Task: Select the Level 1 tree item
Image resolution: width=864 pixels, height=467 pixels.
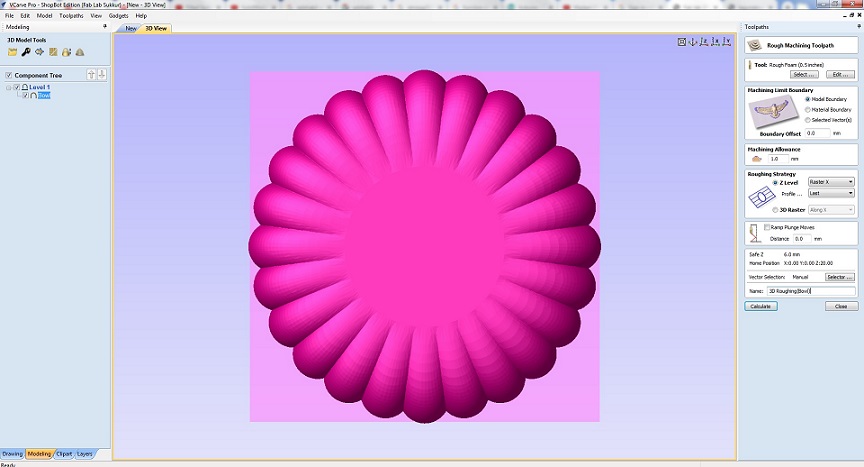Action: [40, 87]
